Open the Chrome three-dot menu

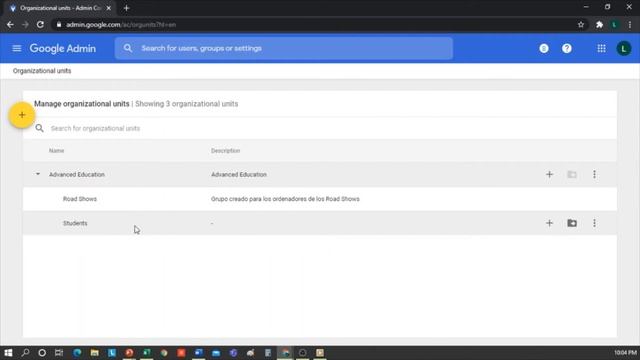pyautogui.click(x=630, y=25)
